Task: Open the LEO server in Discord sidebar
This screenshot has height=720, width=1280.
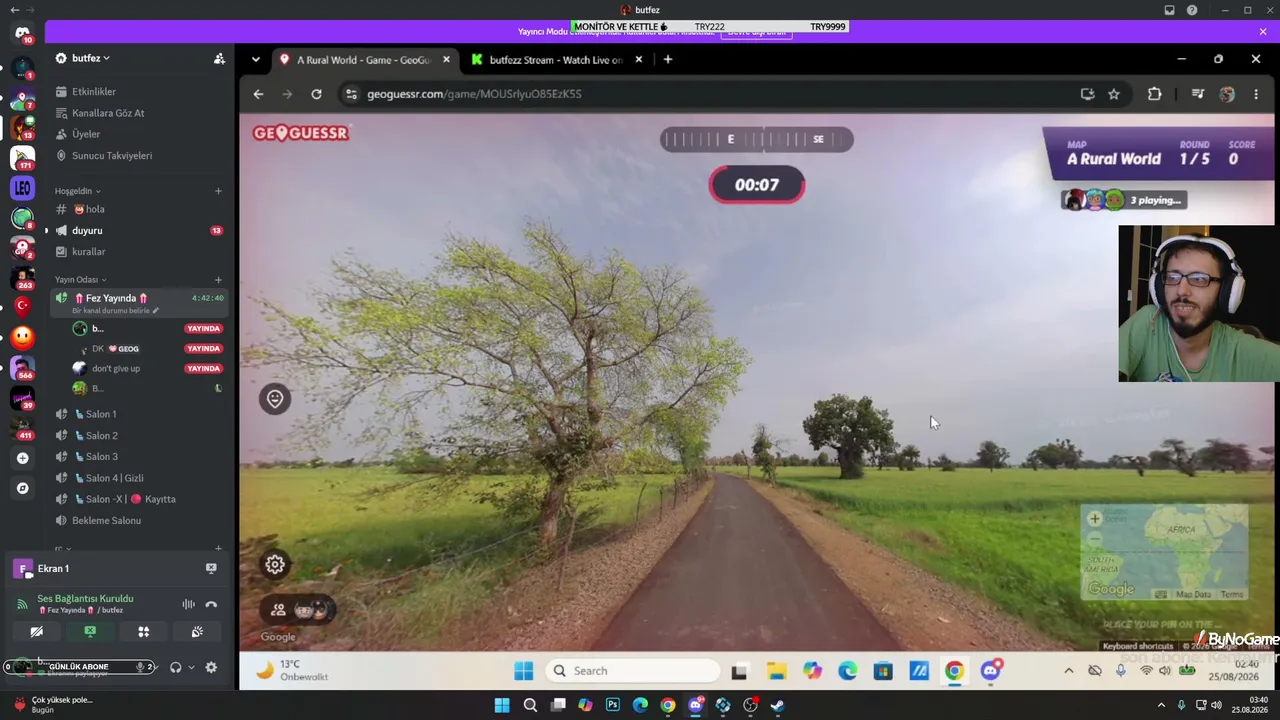Action: (x=22, y=188)
